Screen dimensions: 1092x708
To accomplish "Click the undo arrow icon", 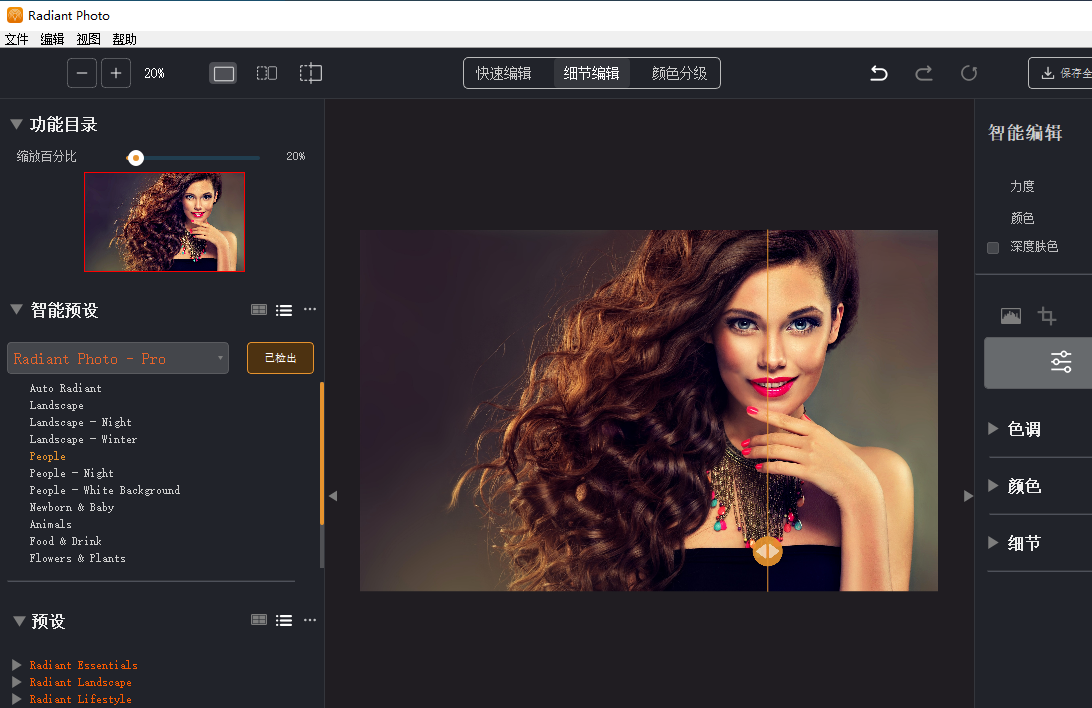I will point(879,73).
